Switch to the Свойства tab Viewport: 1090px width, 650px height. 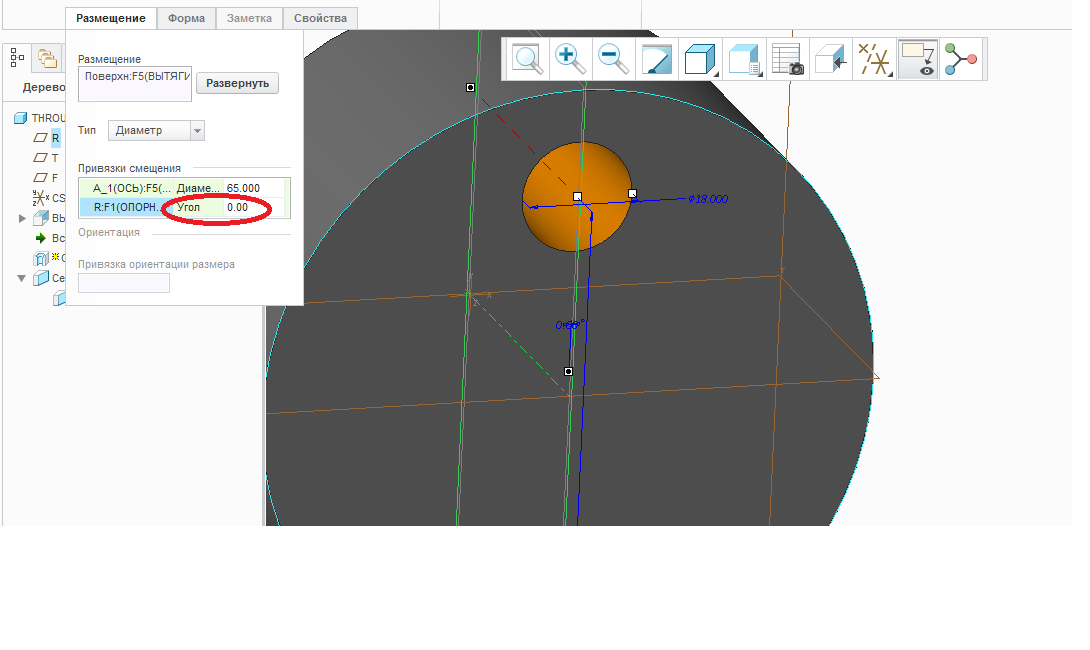pyautogui.click(x=320, y=18)
